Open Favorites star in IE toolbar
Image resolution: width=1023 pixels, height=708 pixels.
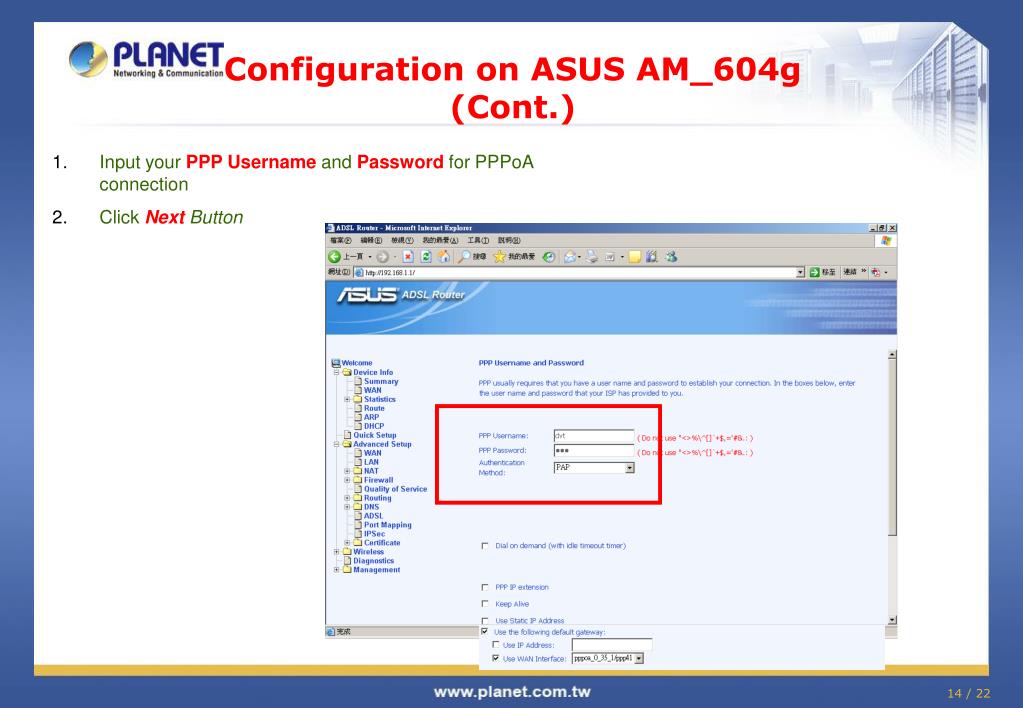[x=499, y=257]
